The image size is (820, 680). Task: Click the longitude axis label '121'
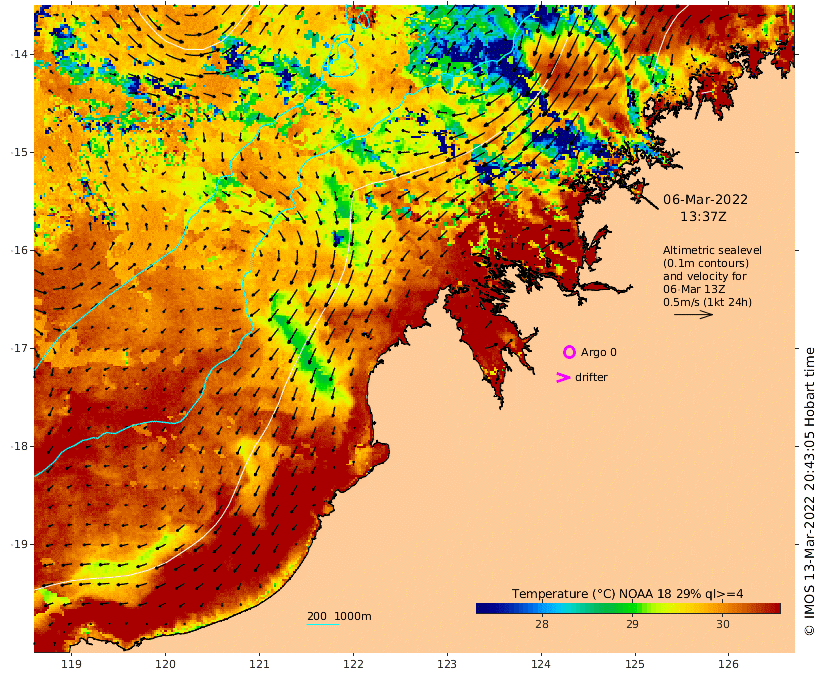click(x=259, y=664)
